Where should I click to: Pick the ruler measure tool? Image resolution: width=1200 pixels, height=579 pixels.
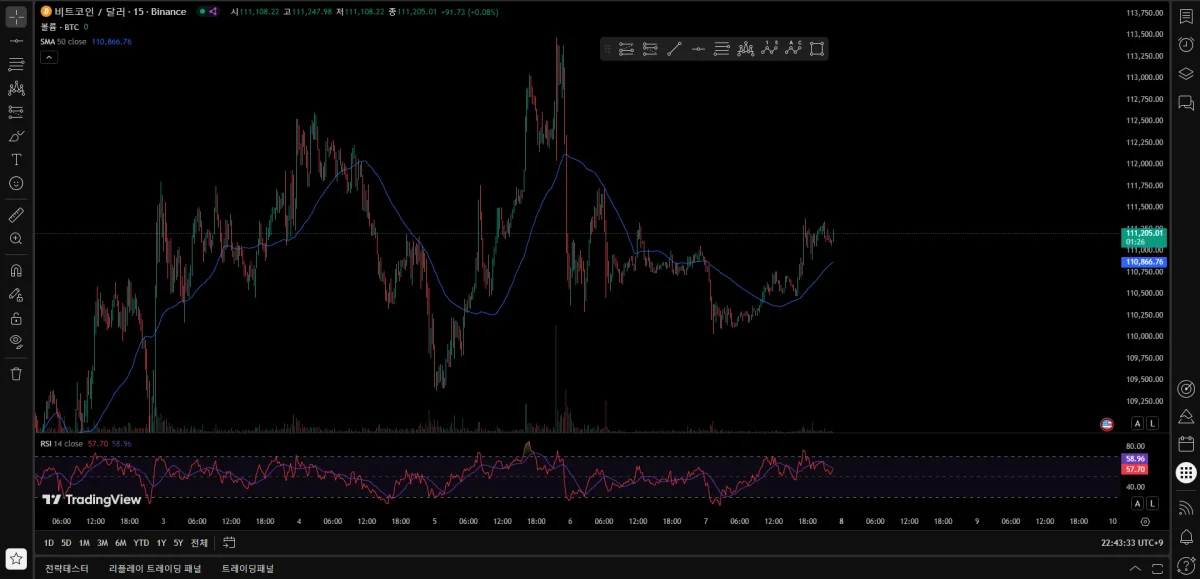16,214
